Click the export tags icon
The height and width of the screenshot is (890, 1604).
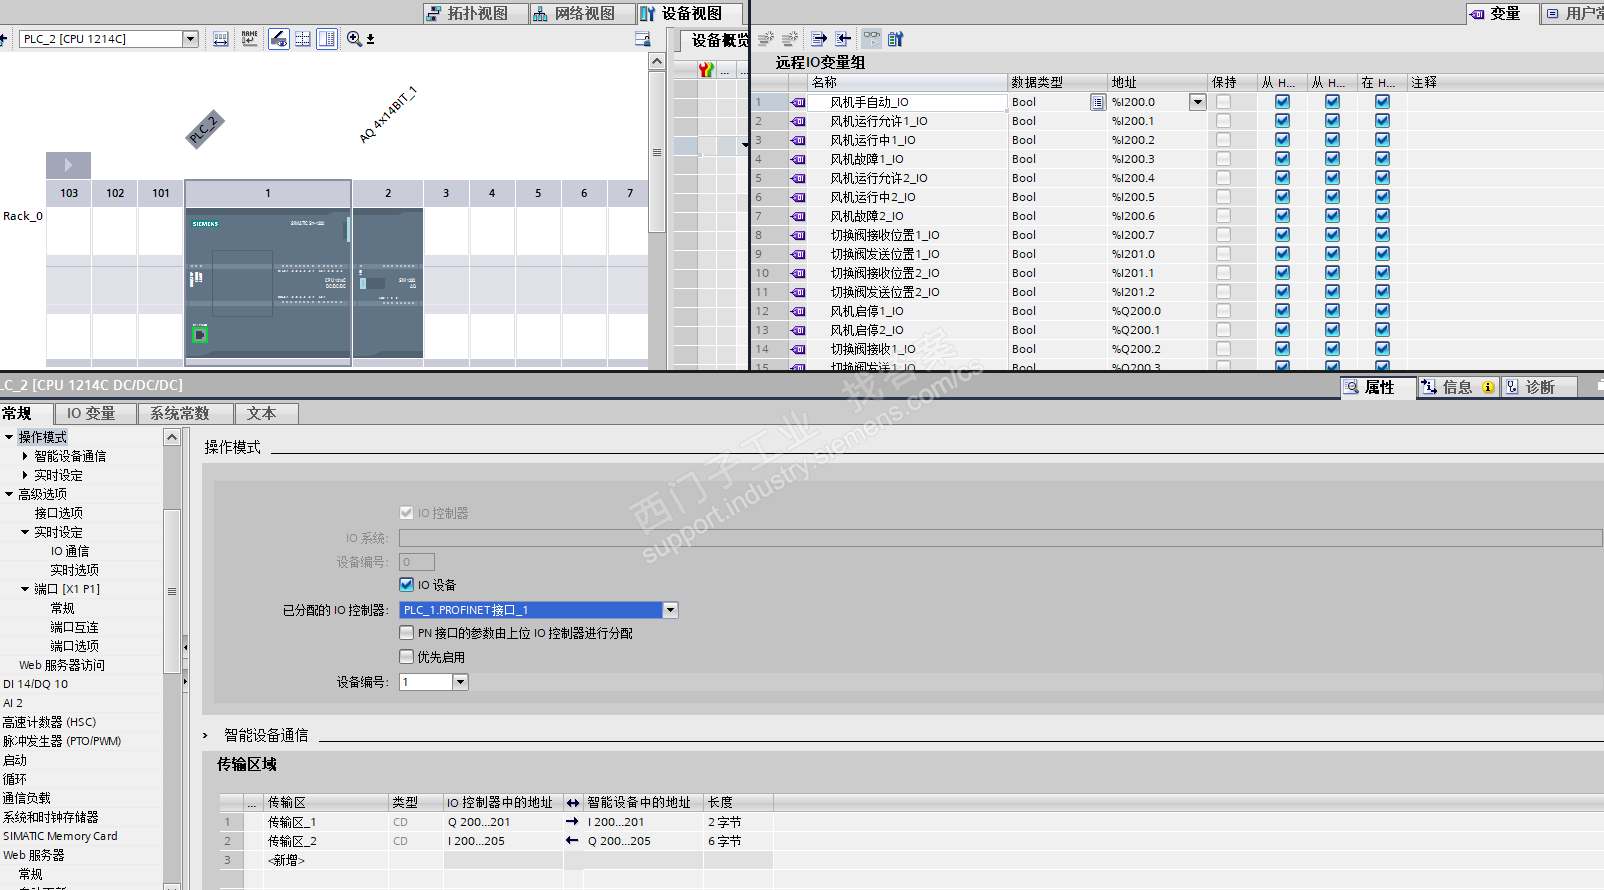[819, 39]
